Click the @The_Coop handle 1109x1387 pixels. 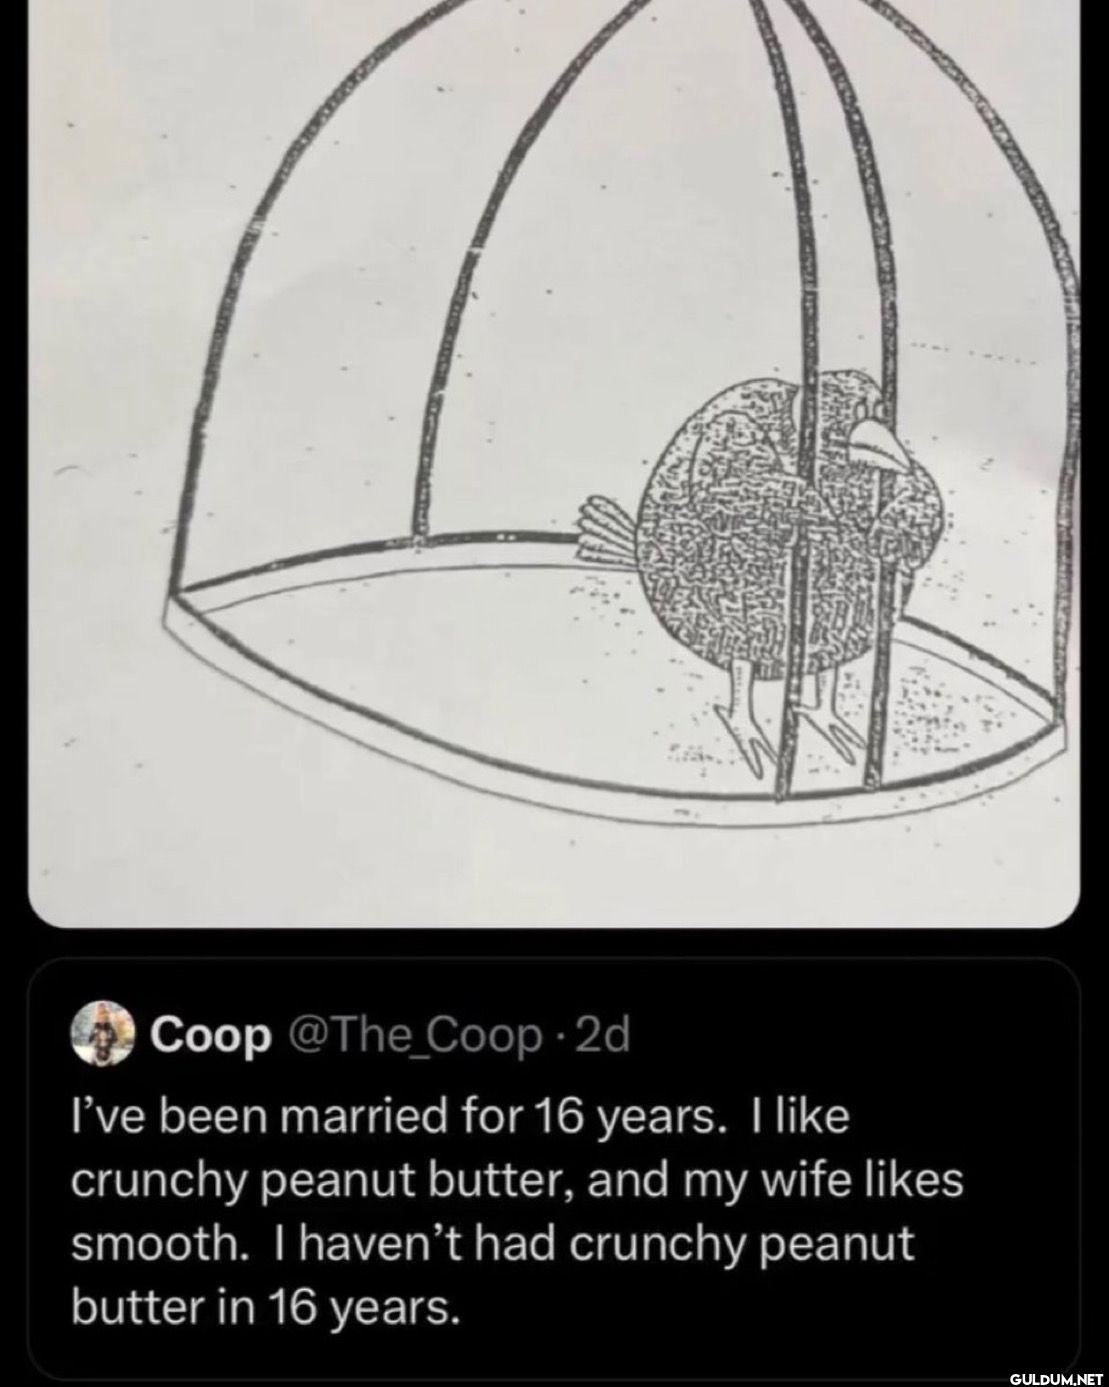click(414, 1038)
